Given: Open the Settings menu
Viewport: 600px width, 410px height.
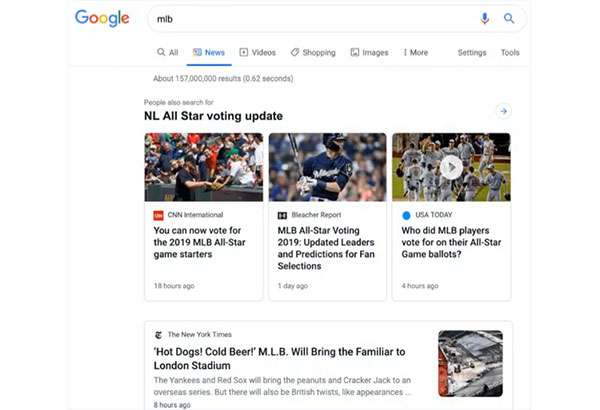Looking at the screenshot, I should click(472, 52).
